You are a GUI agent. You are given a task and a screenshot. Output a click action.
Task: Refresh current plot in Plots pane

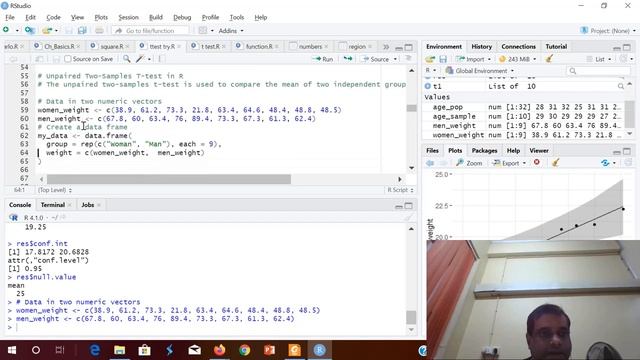coord(605,162)
